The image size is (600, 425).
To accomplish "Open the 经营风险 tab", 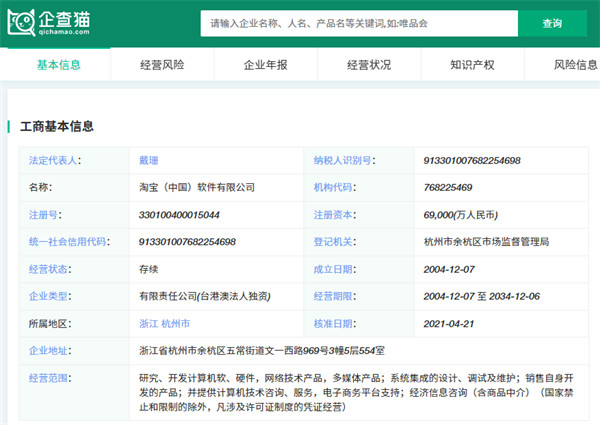I will tap(162, 65).
